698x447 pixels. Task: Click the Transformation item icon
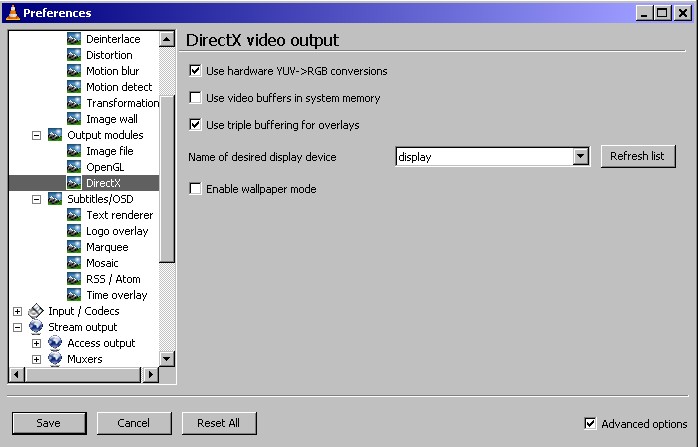pos(74,103)
